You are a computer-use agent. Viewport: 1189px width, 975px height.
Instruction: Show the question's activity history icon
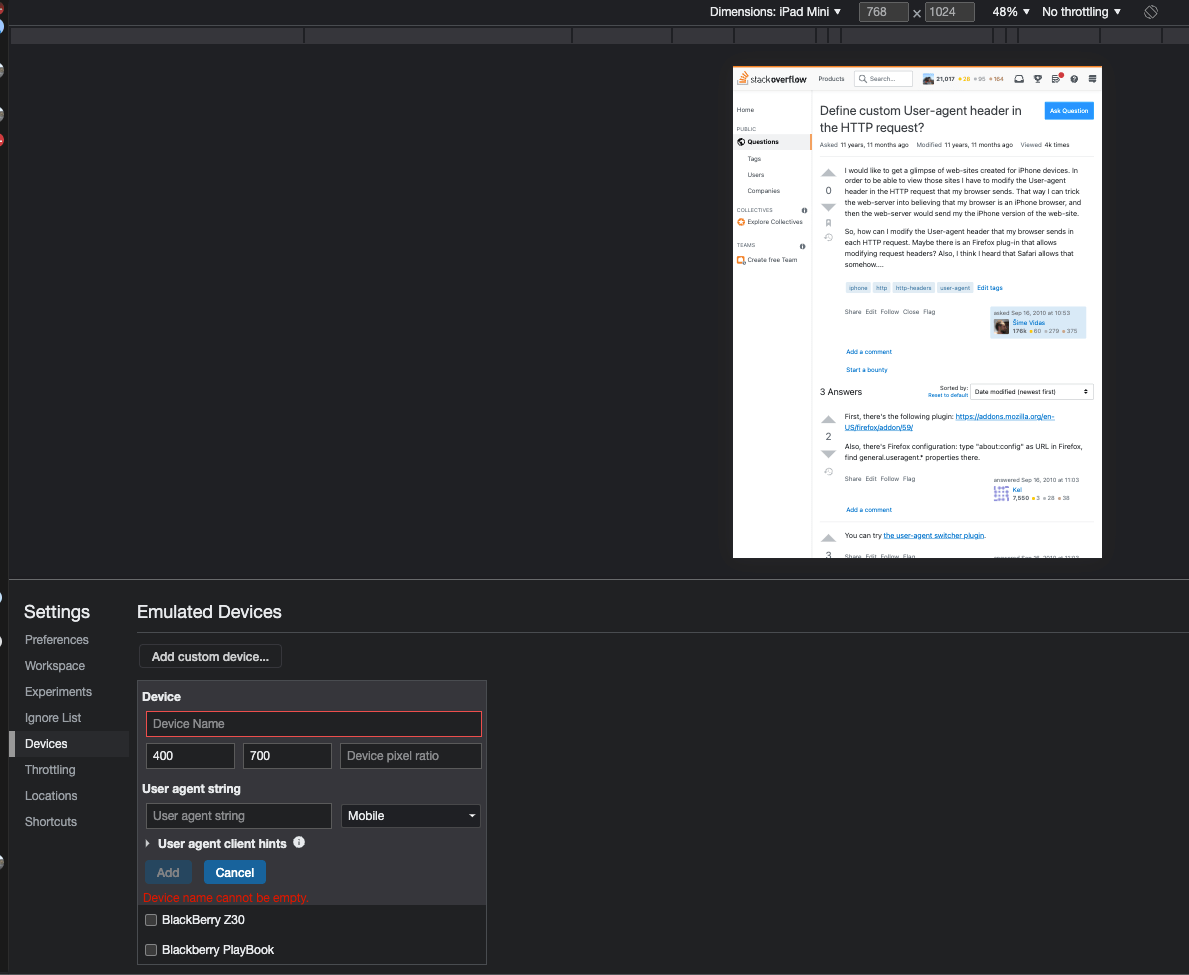point(828,237)
